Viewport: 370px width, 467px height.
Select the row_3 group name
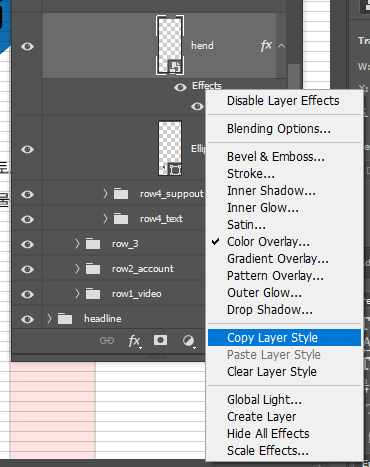pyautogui.click(x=125, y=244)
